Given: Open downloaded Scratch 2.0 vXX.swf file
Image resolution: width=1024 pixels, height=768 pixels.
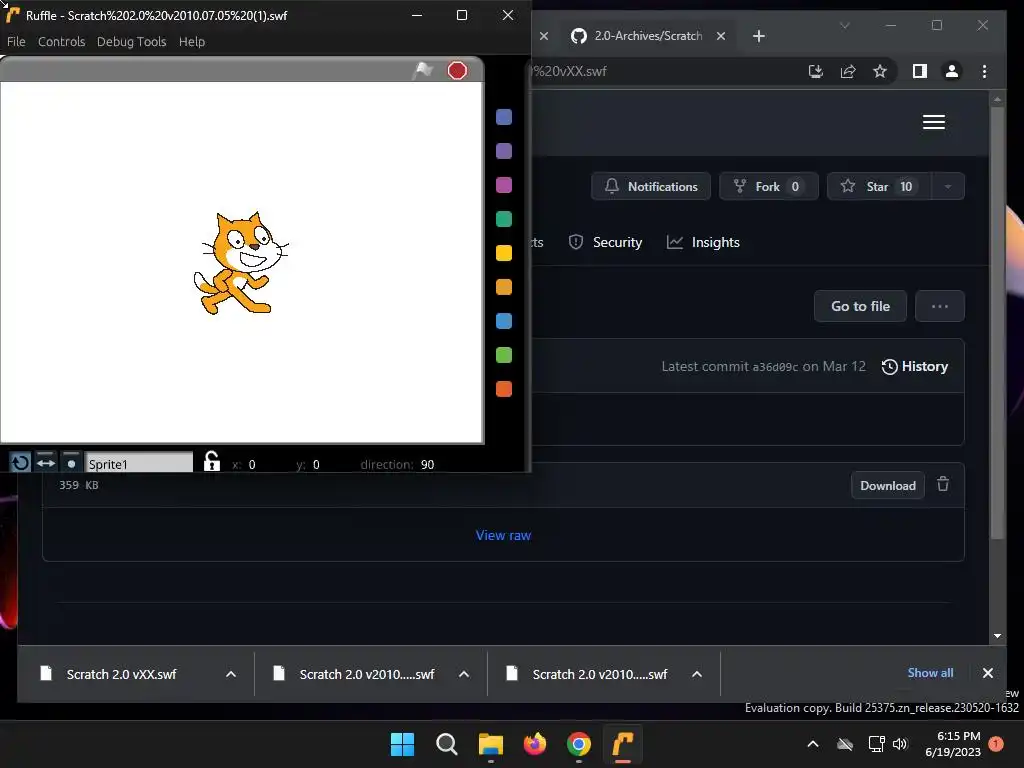Looking at the screenshot, I should click(x=121, y=674).
